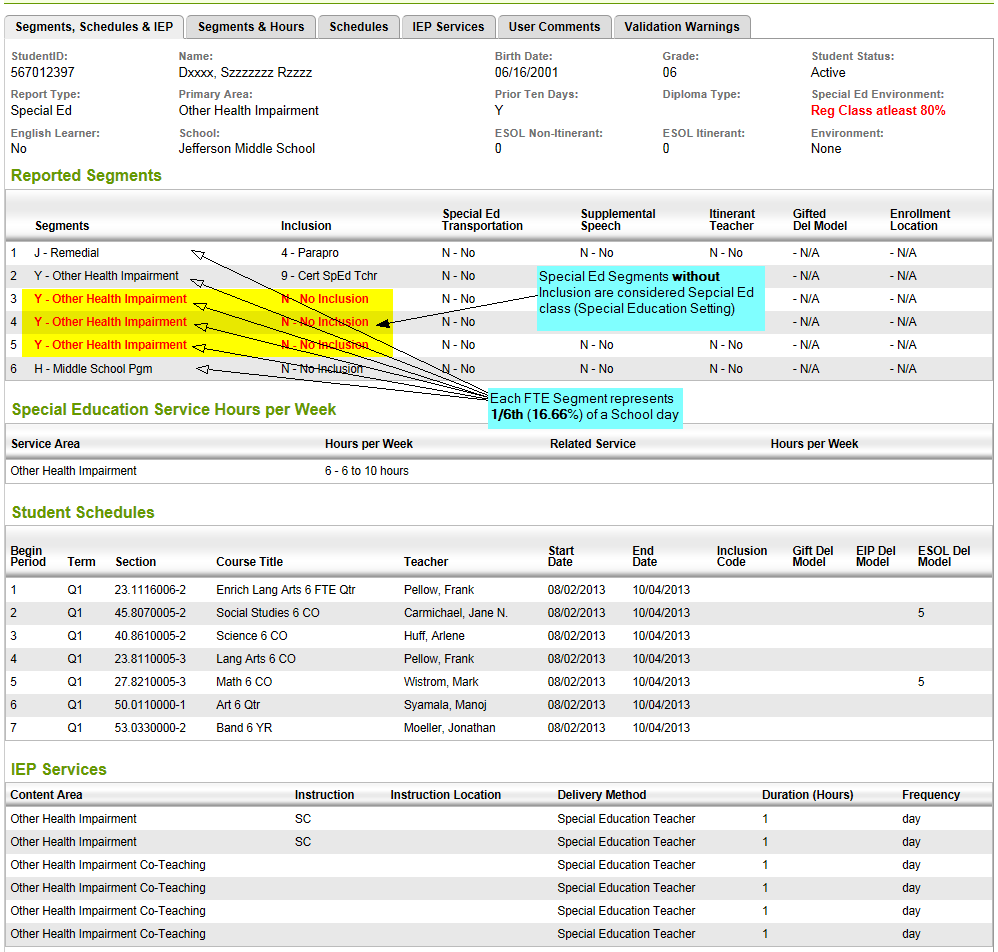Select segment 1 J - Remedial
Image resolution: width=998 pixels, height=952 pixels.
(66, 253)
